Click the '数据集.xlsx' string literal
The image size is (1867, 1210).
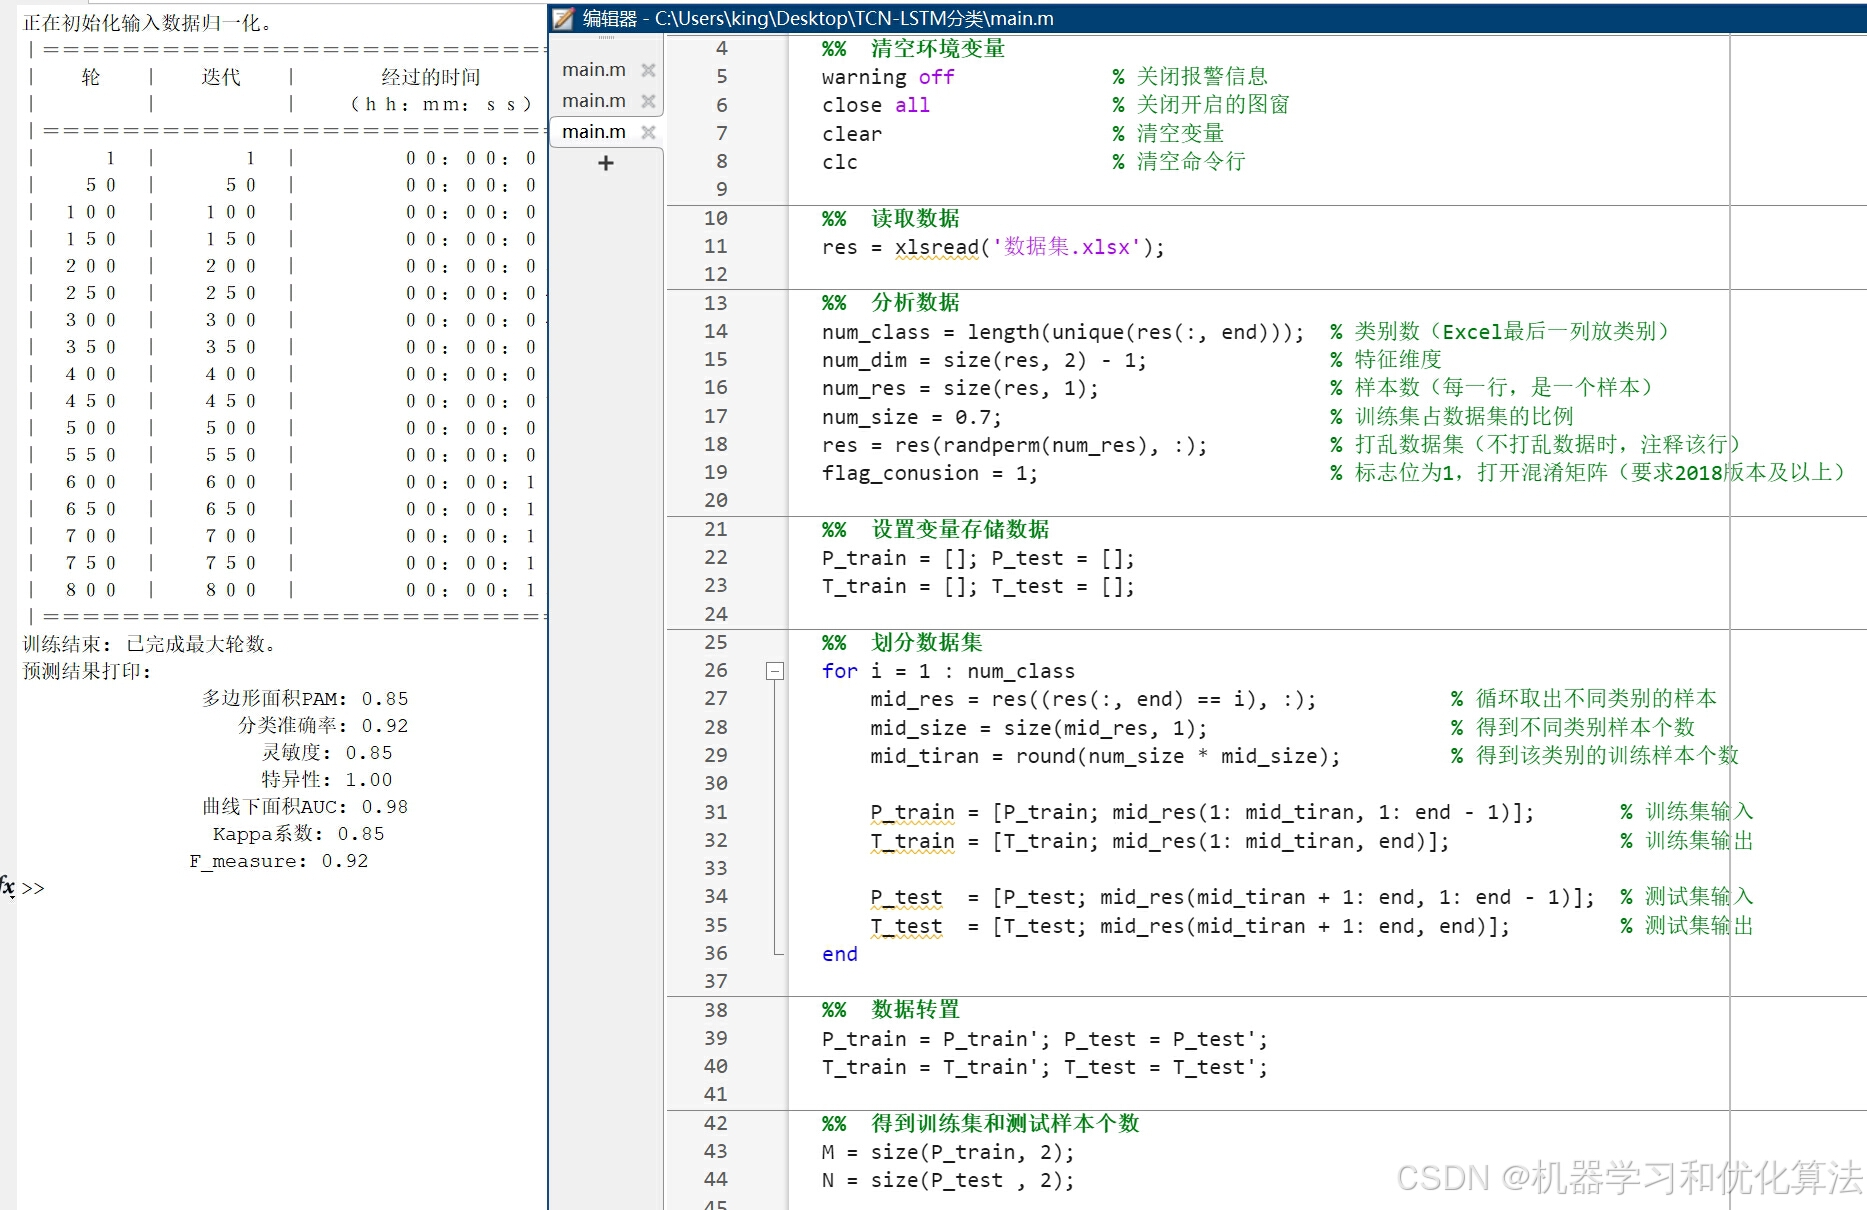click(1066, 247)
